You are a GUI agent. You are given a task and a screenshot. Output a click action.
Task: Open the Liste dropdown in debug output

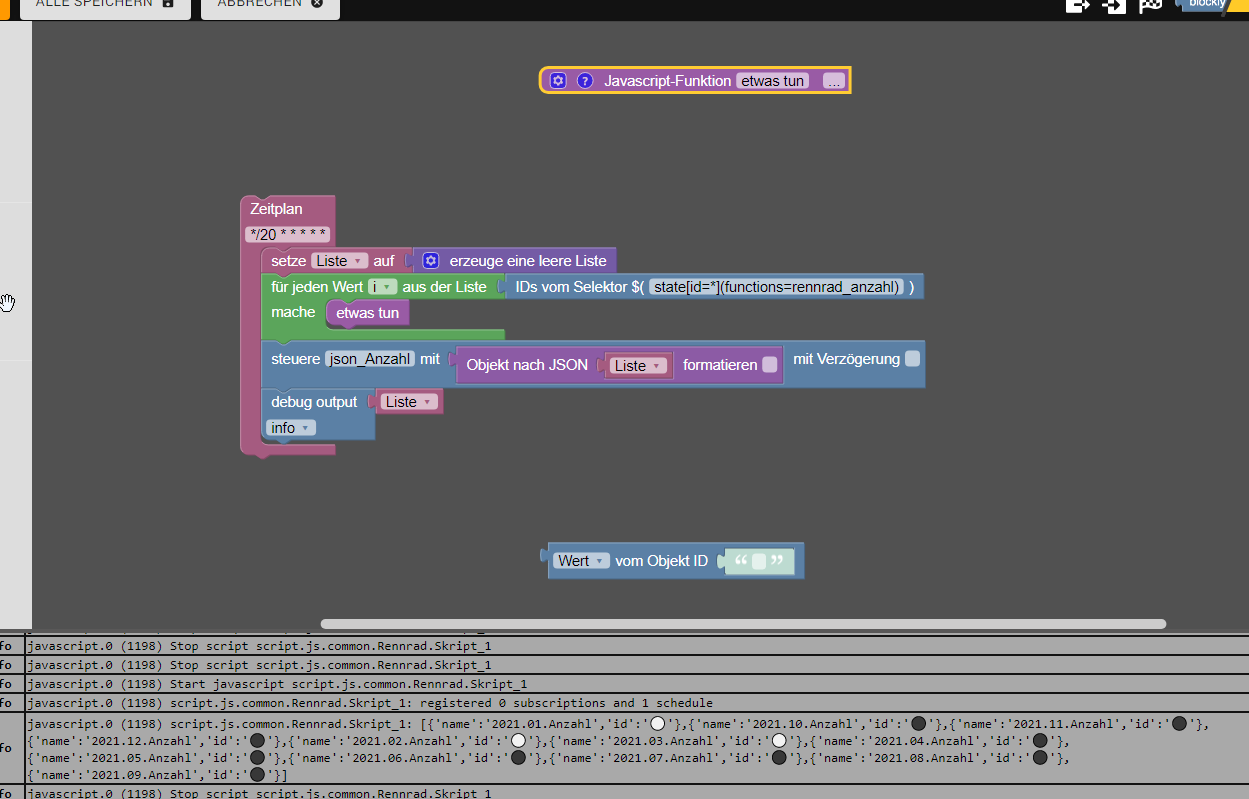409,402
